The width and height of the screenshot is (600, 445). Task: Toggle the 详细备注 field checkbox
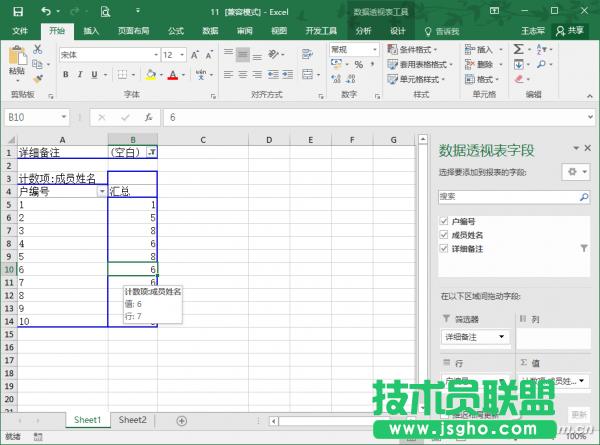coord(444,248)
